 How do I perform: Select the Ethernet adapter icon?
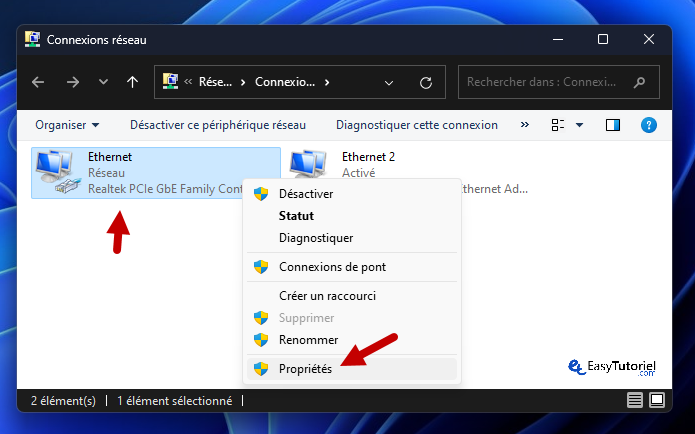point(59,172)
